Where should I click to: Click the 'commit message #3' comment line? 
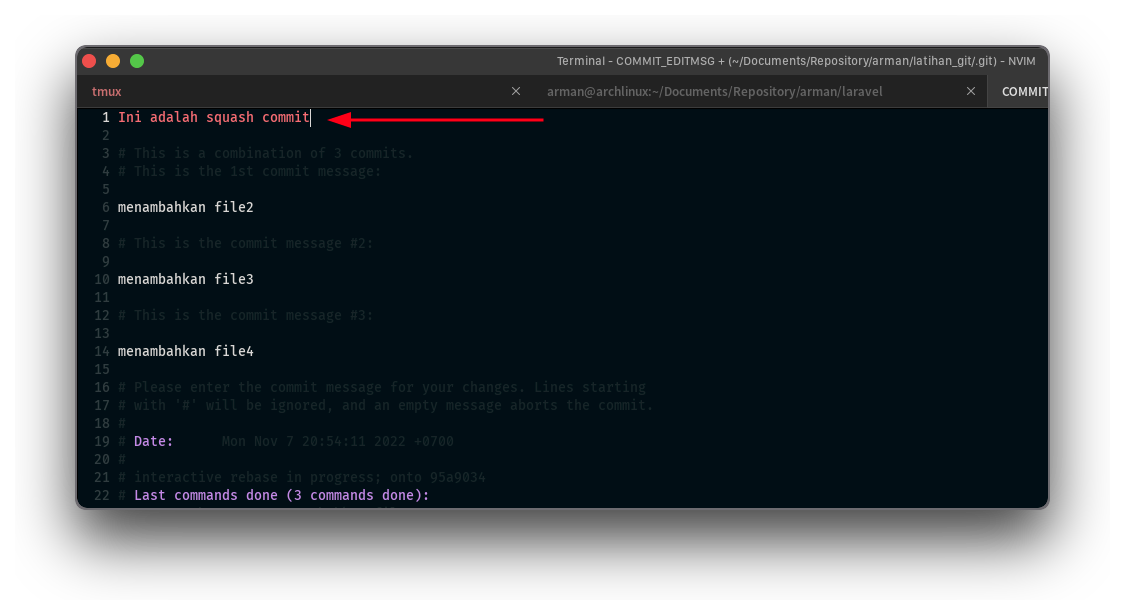[x=253, y=316]
